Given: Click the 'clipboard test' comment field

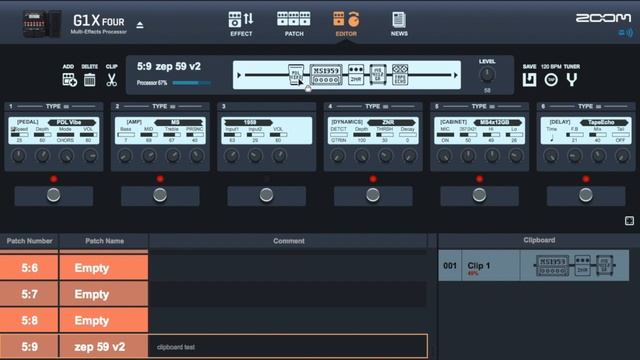Looking at the screenshot, I should 288,346.
